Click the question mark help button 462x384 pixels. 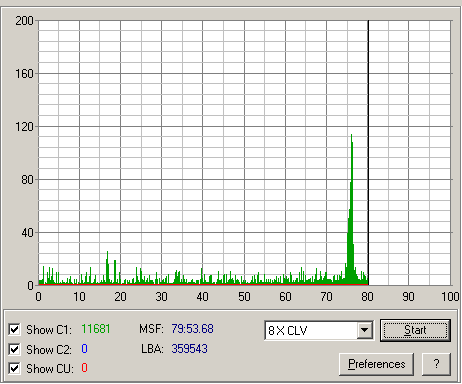[436, 364]
